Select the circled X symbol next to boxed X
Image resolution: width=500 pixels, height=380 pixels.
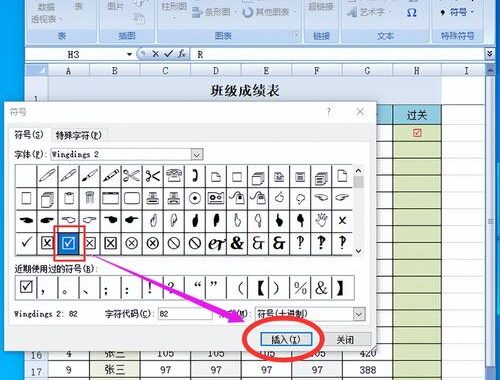pos(132,243)
